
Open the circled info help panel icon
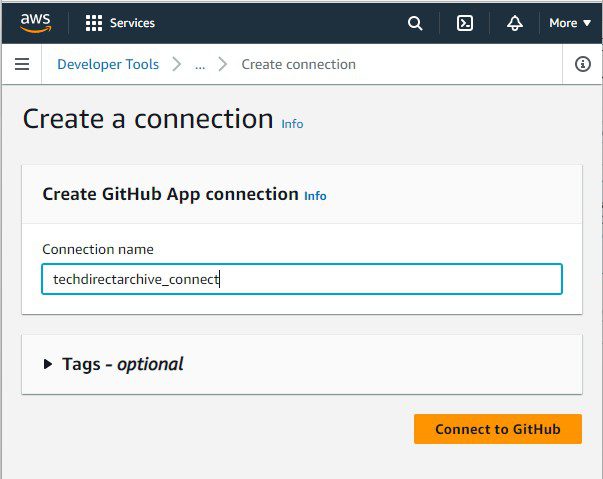[583, 64]
